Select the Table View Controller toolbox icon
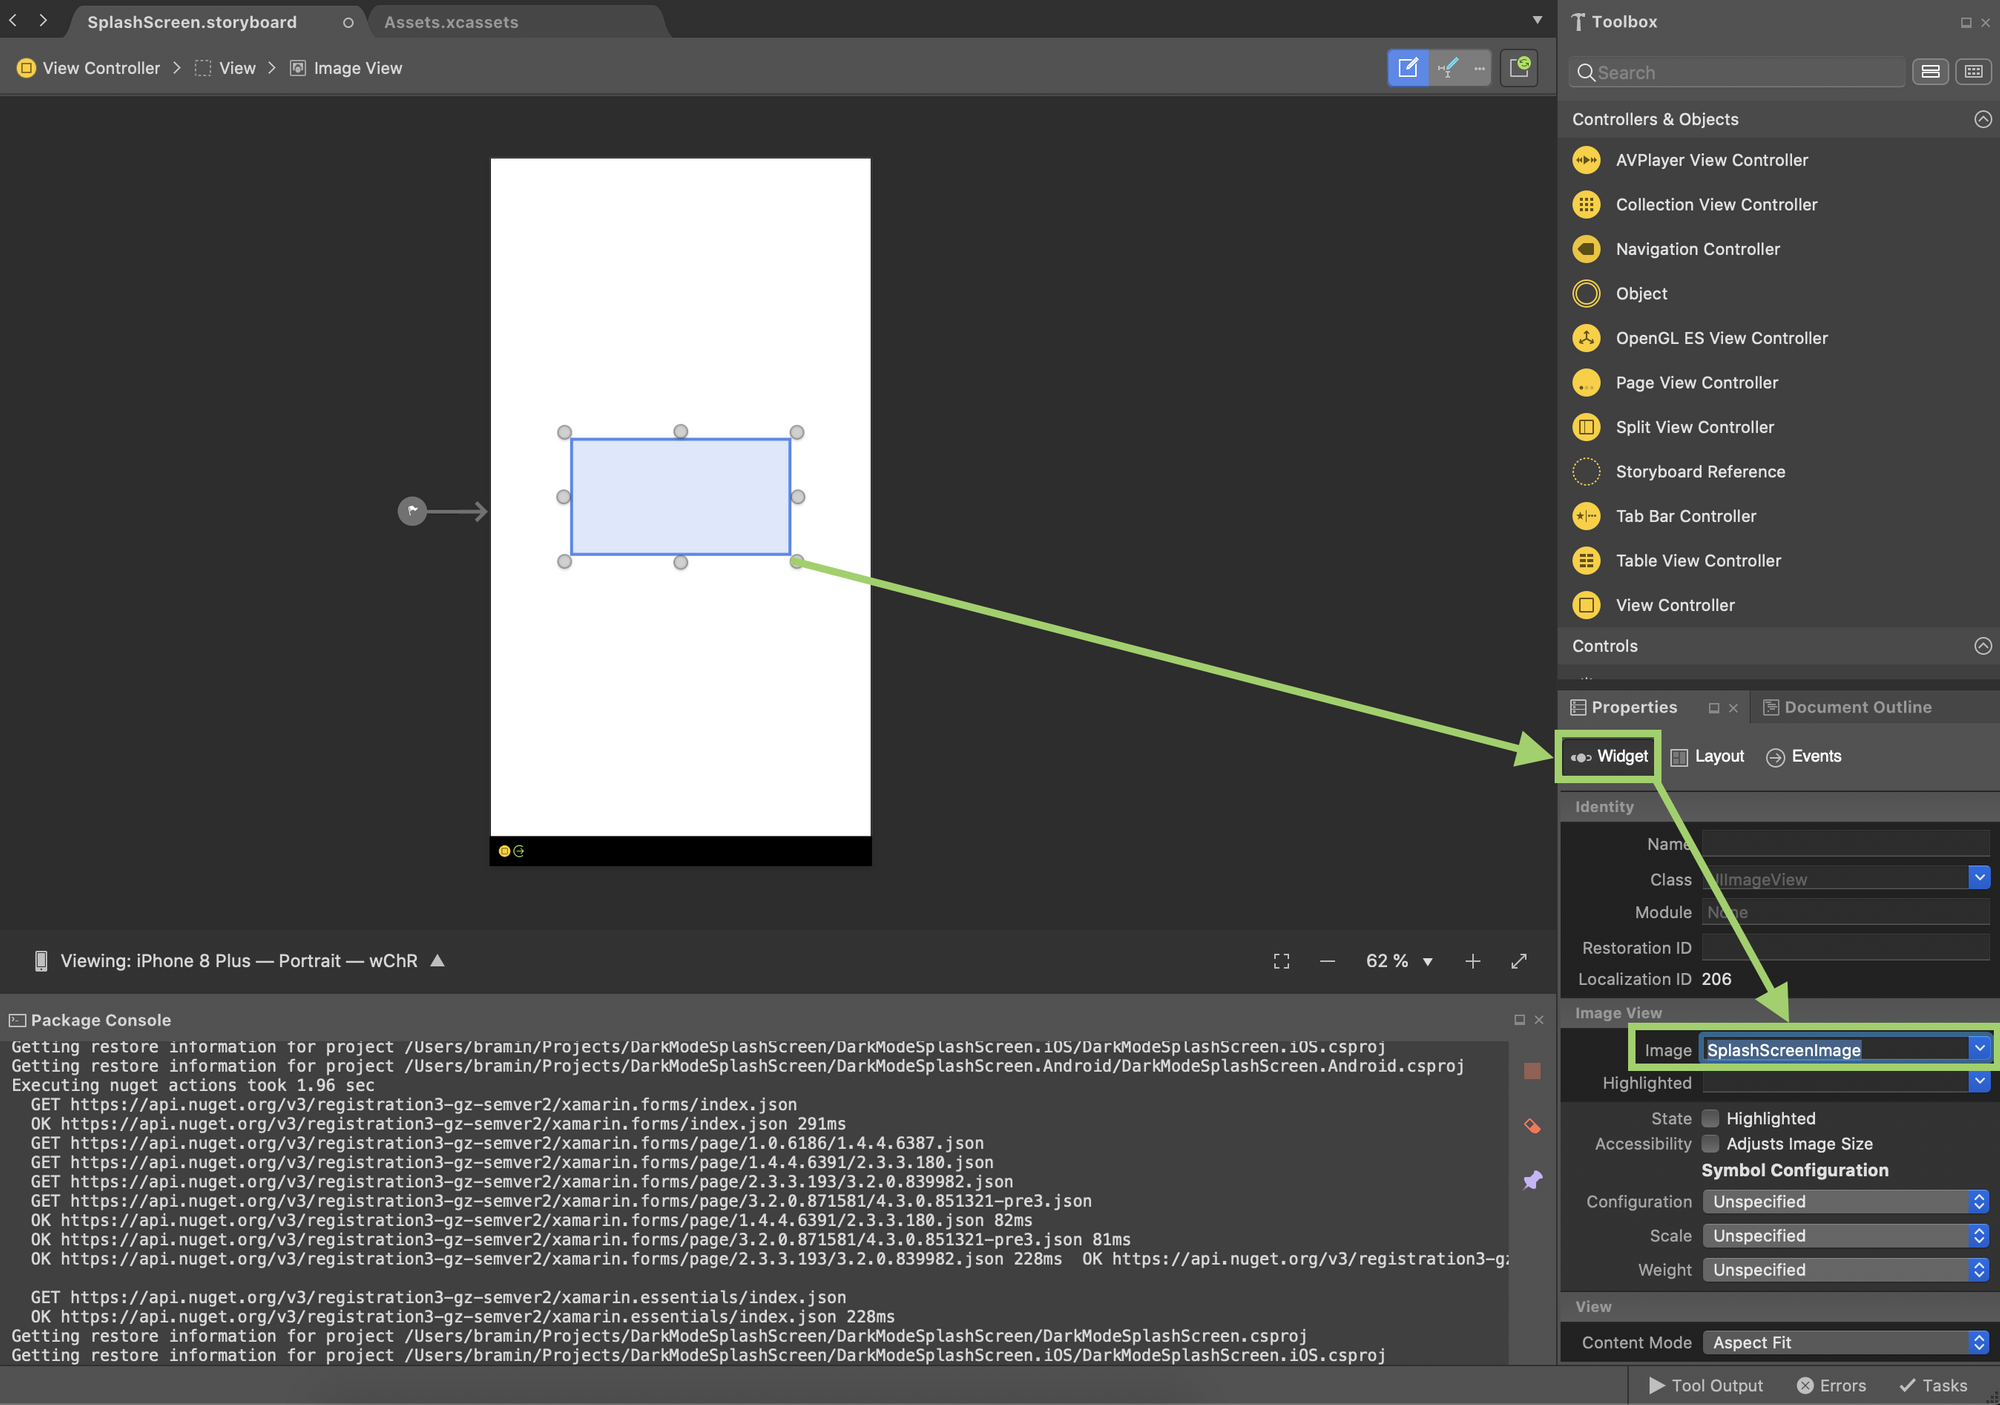The width and height of the screenshot is (2000, 1405). pos(1586,561)
